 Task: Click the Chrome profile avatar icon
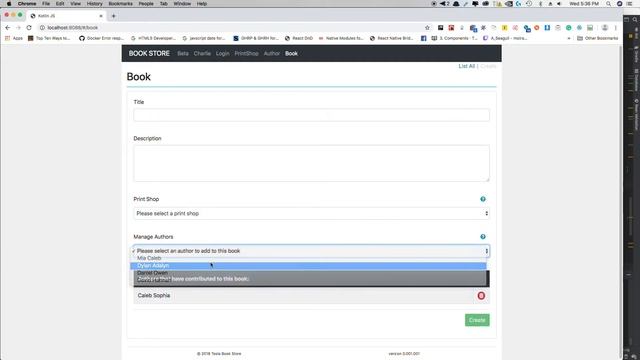point(605,28)
